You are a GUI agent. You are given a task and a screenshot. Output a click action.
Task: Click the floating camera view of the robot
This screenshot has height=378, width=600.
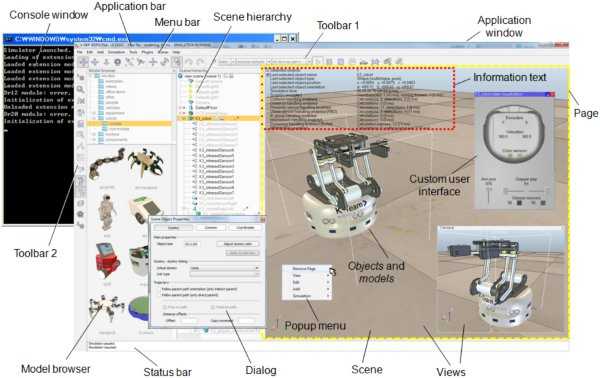coord(501,279)
